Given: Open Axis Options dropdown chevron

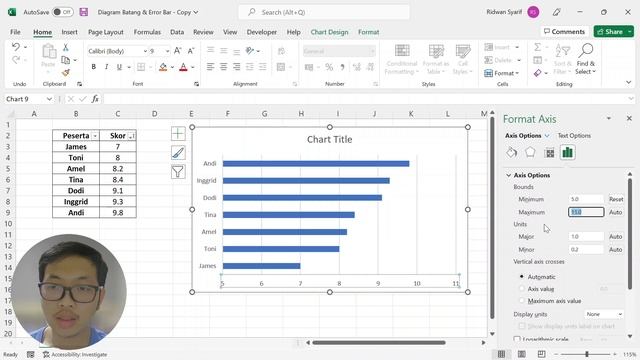Looking at the screenshot, I should click(547, 136).
